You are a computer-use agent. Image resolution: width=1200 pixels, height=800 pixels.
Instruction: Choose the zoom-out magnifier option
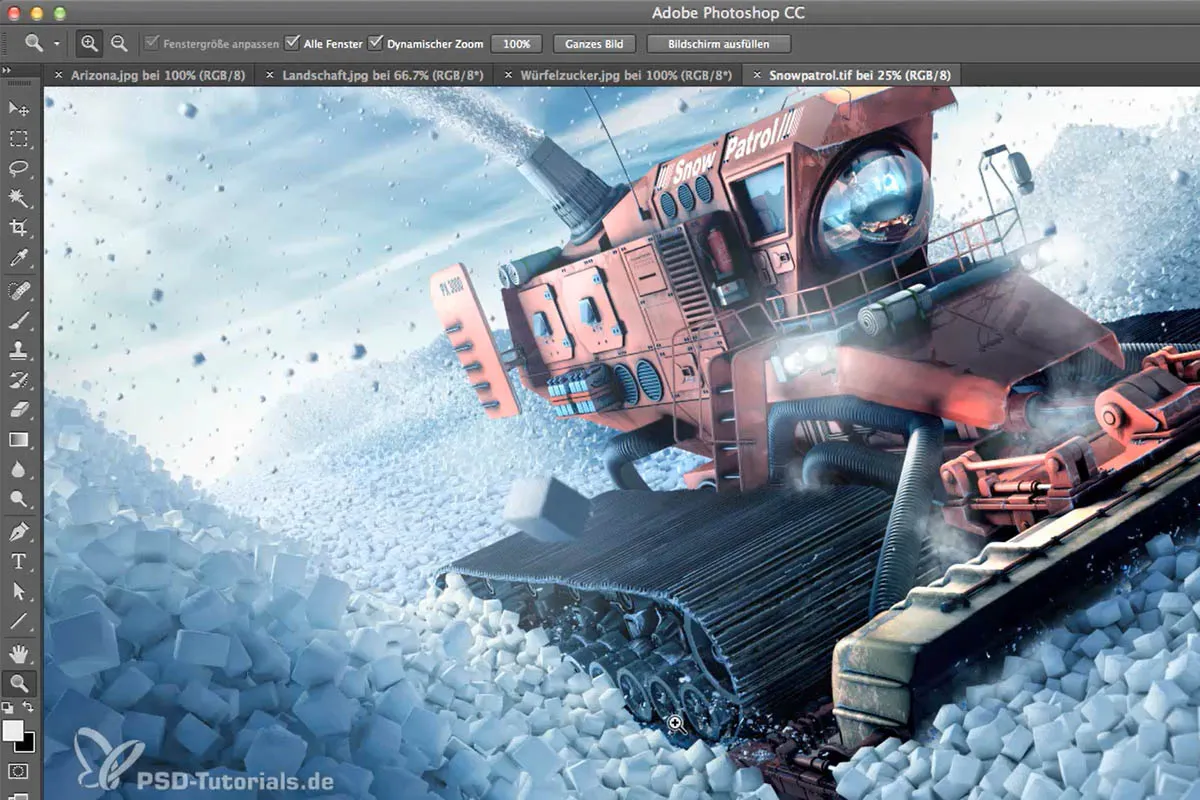click(119, 43)
